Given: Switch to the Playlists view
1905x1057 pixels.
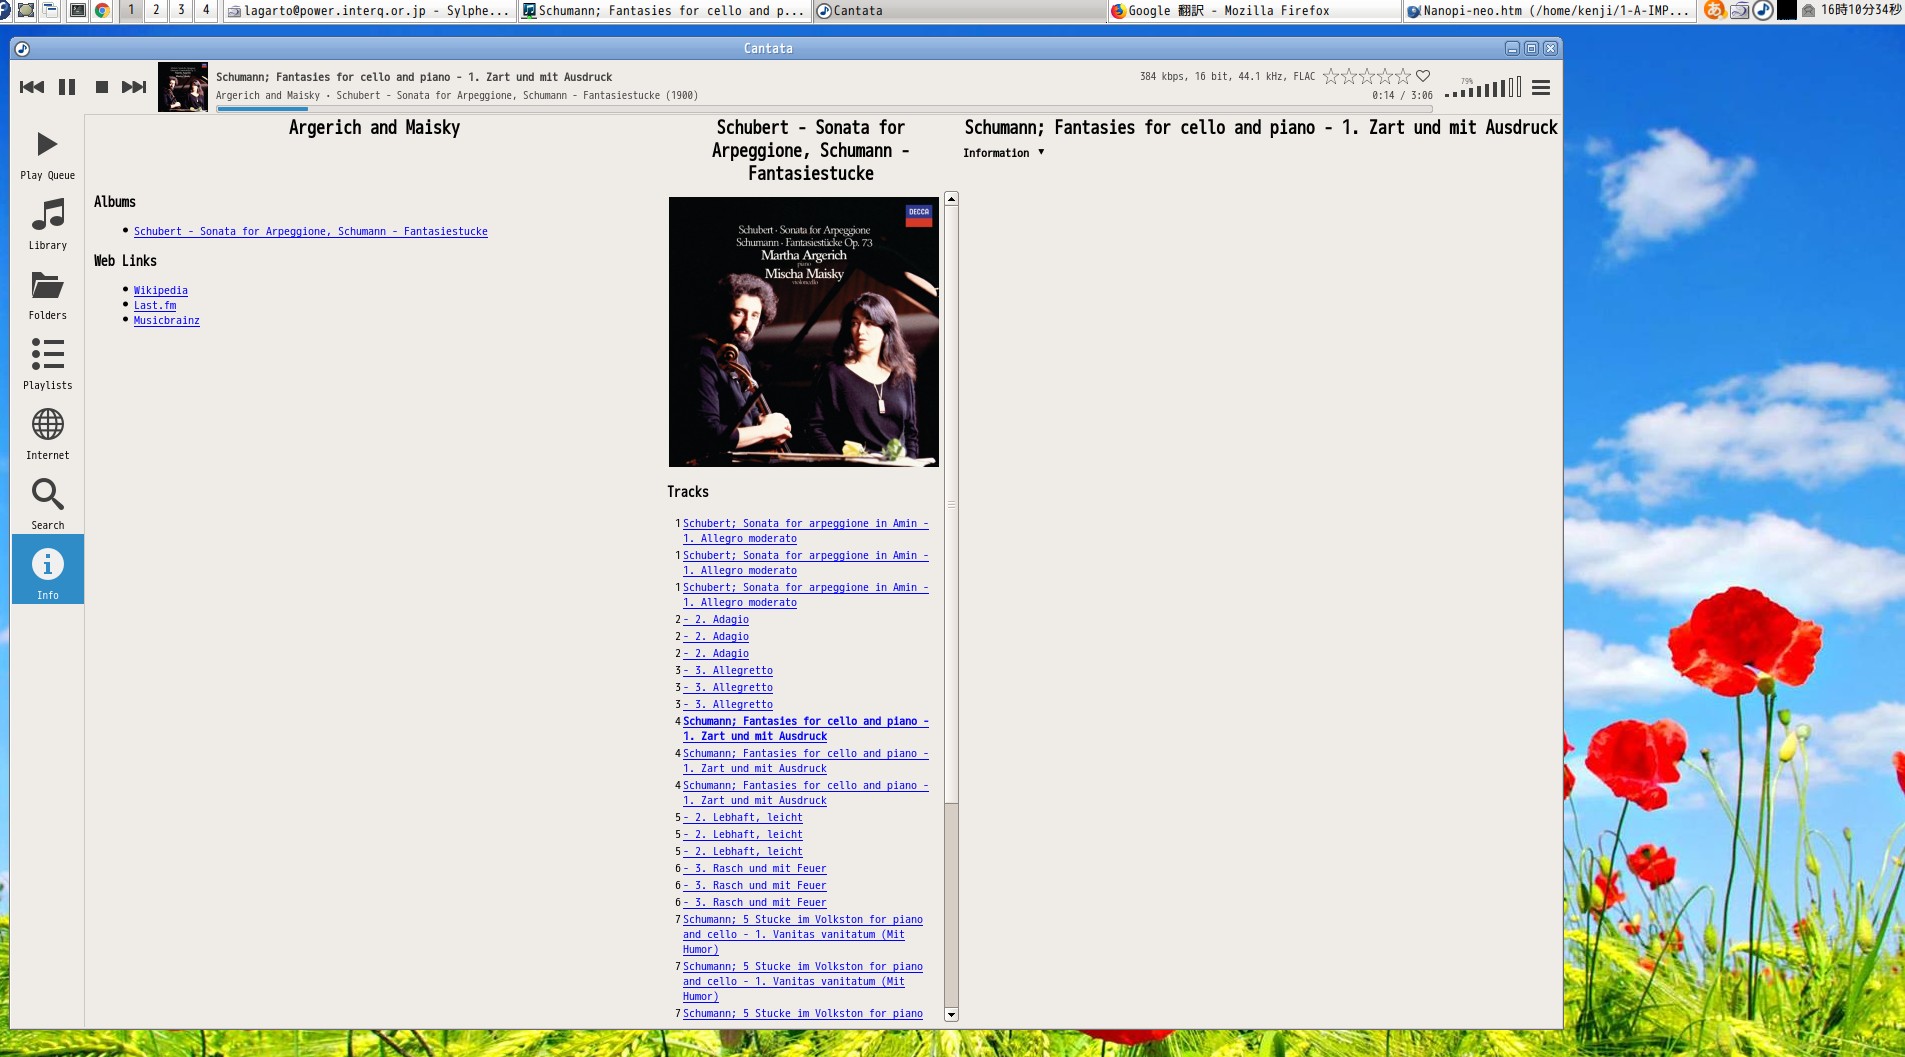Looking at the screenshot, I should (47, 365).
